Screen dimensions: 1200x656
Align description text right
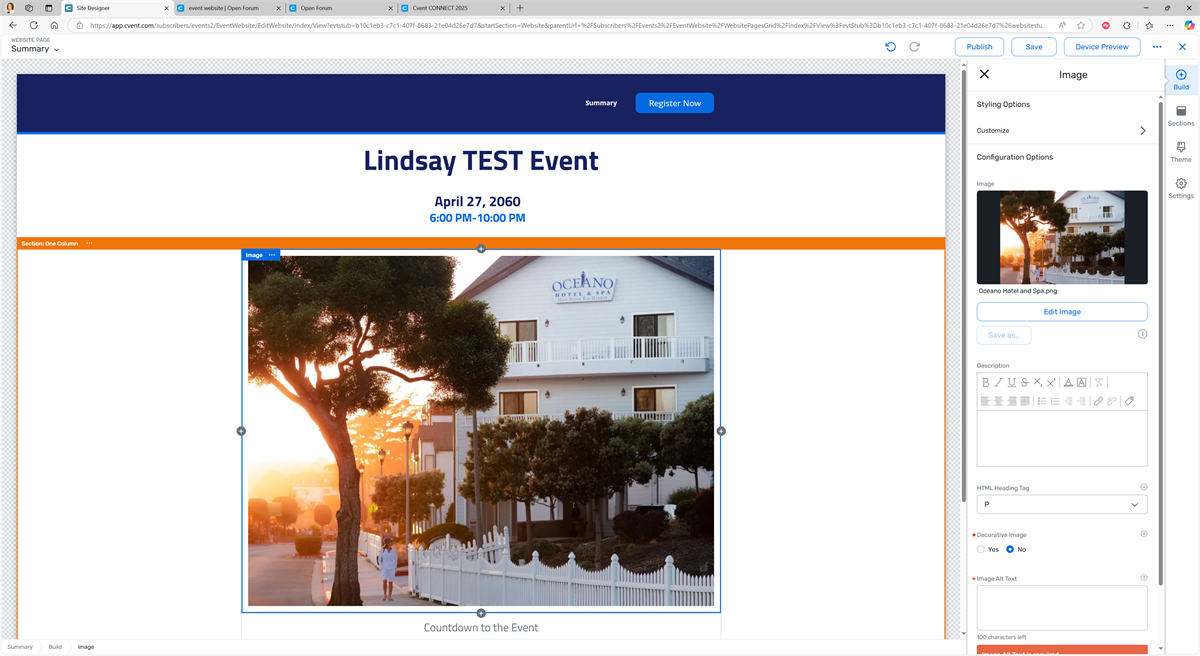1011,401
